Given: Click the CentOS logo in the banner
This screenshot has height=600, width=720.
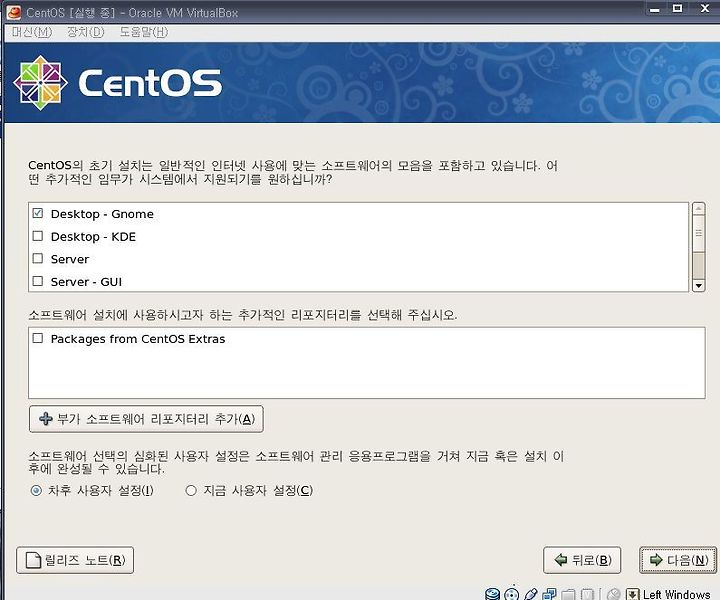Looking at the screenshot, I should point(118,83).
